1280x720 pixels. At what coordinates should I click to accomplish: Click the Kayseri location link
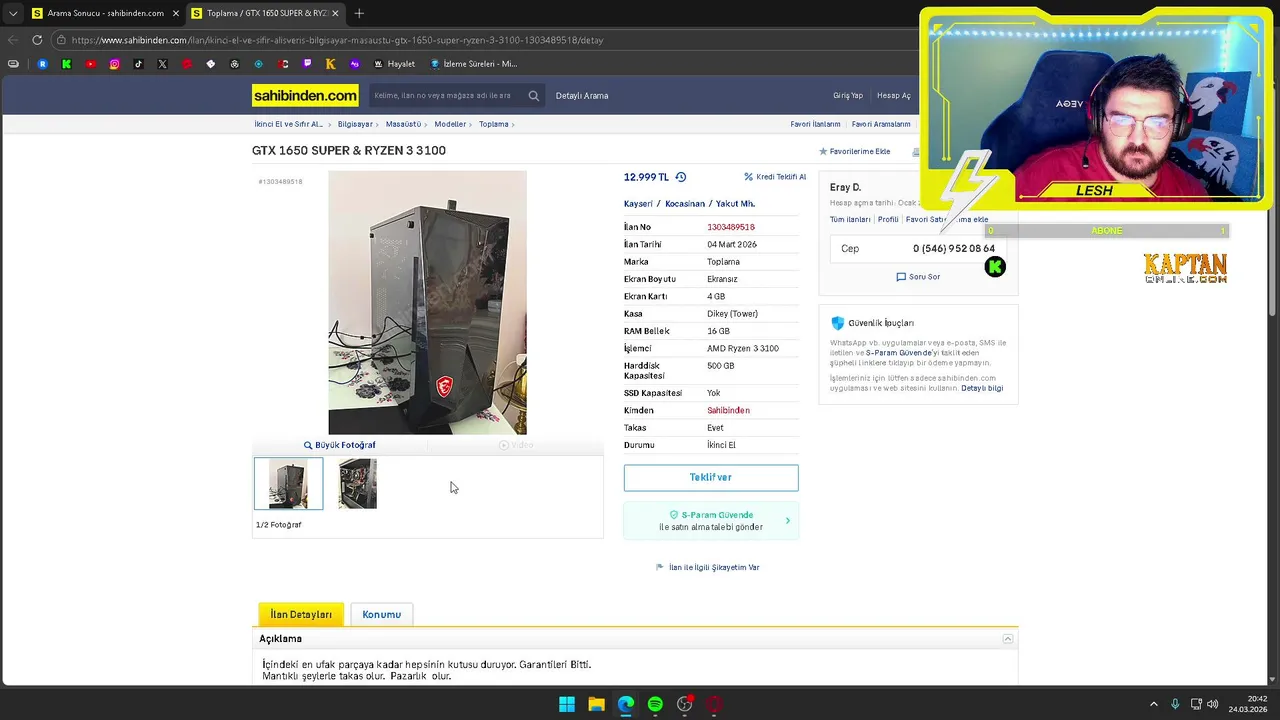[638, 204]
